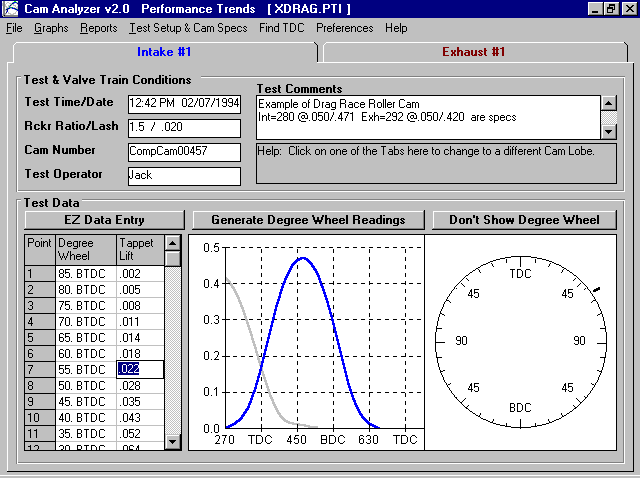The height and width of the screenshot is (480, 640).
Task: Click the row header for point 1
Action: [40, 273]
